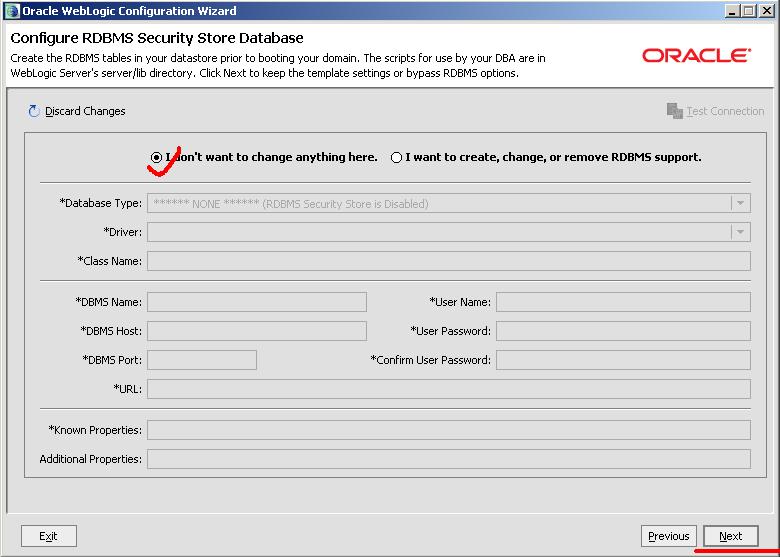Close the Configuration Wizard window
The width and height of the screenshot is (780, 557).
(767, 11)
